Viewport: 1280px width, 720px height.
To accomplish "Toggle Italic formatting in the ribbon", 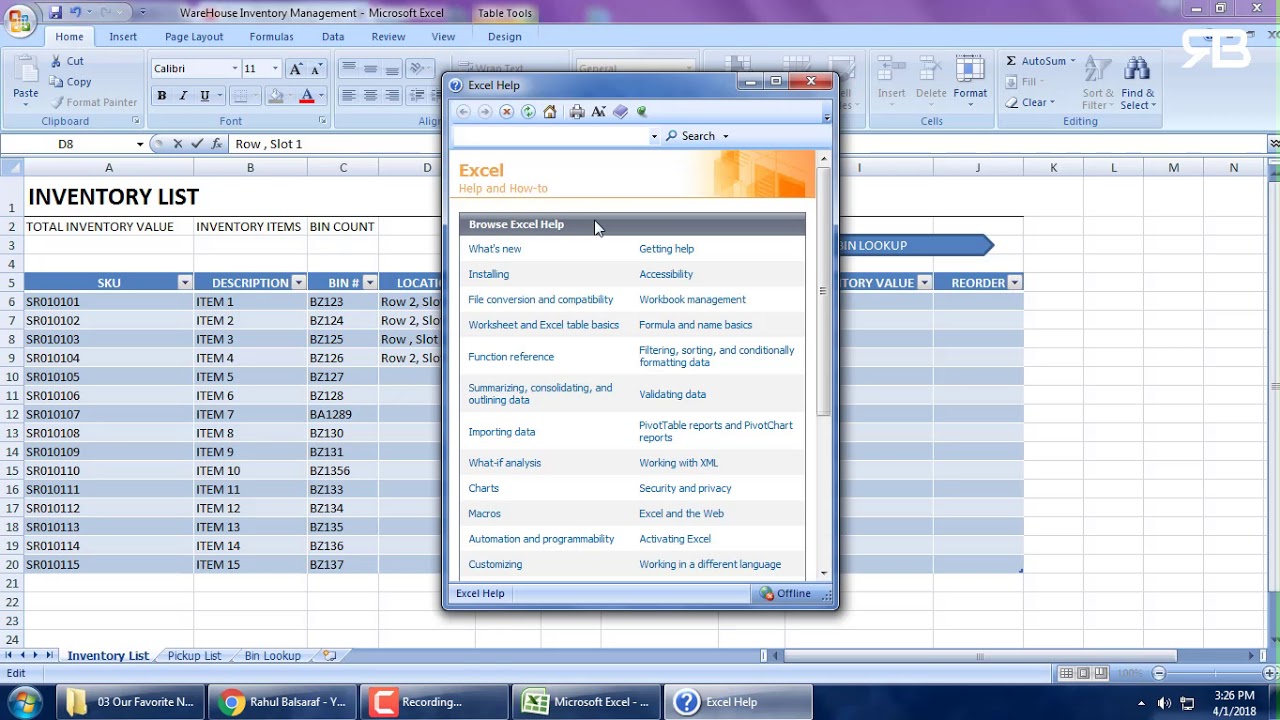I will (183, 96).
